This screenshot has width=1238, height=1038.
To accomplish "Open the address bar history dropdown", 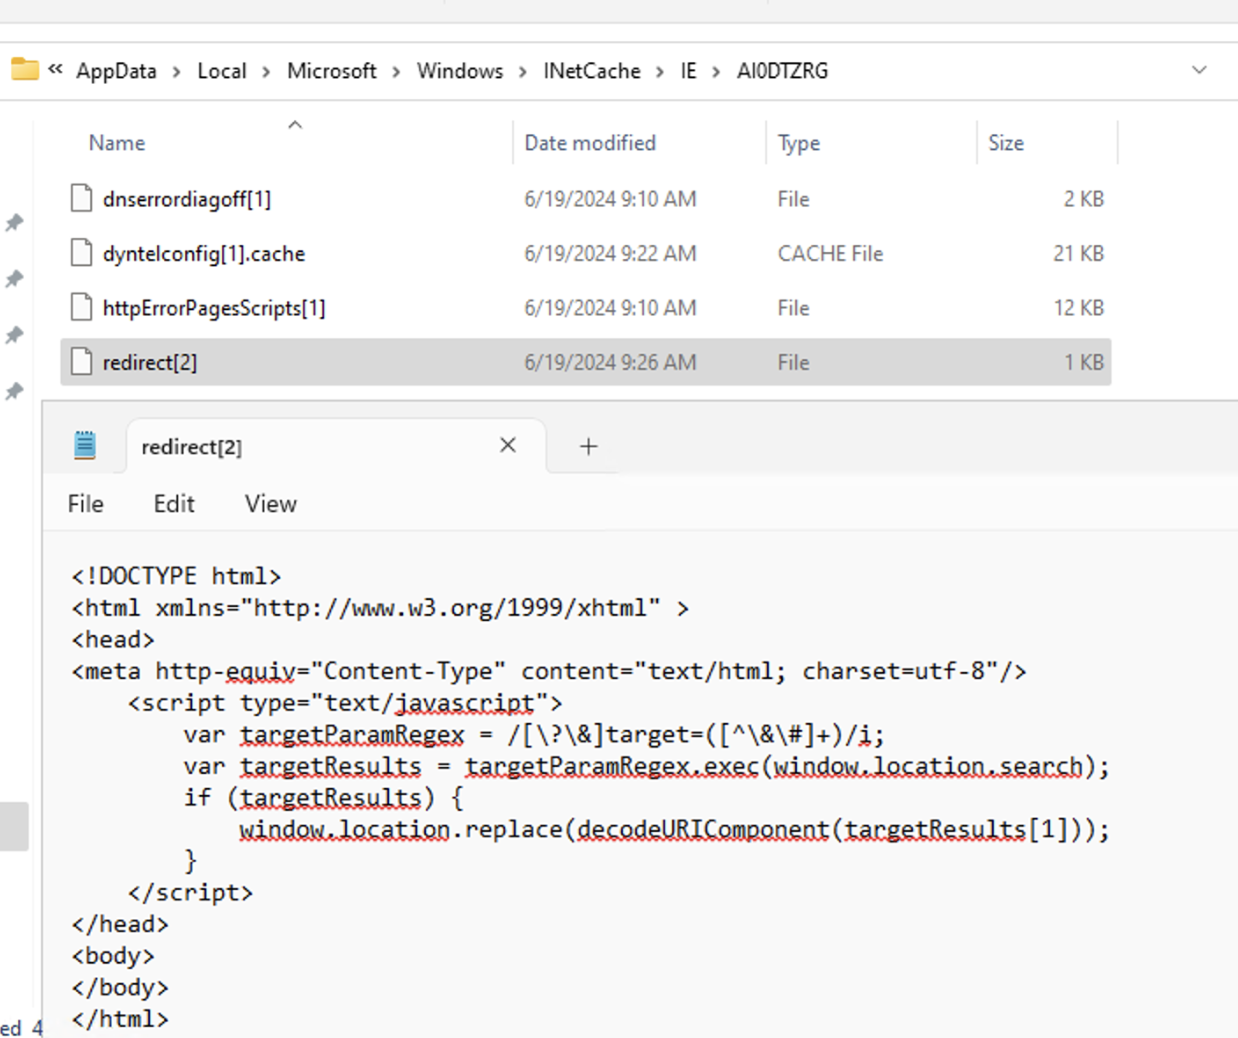I will (x=1199, y=70).
